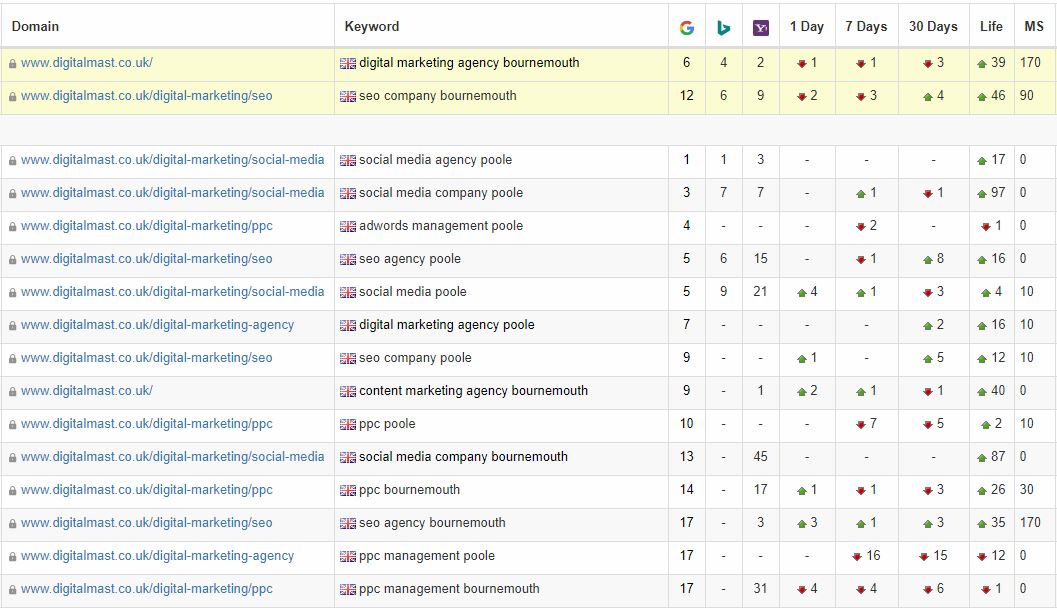This screenshot has height=608, width=1057.
Task: Click the UK flag beside 'social media agency poole'
Action: pos(348,160)
